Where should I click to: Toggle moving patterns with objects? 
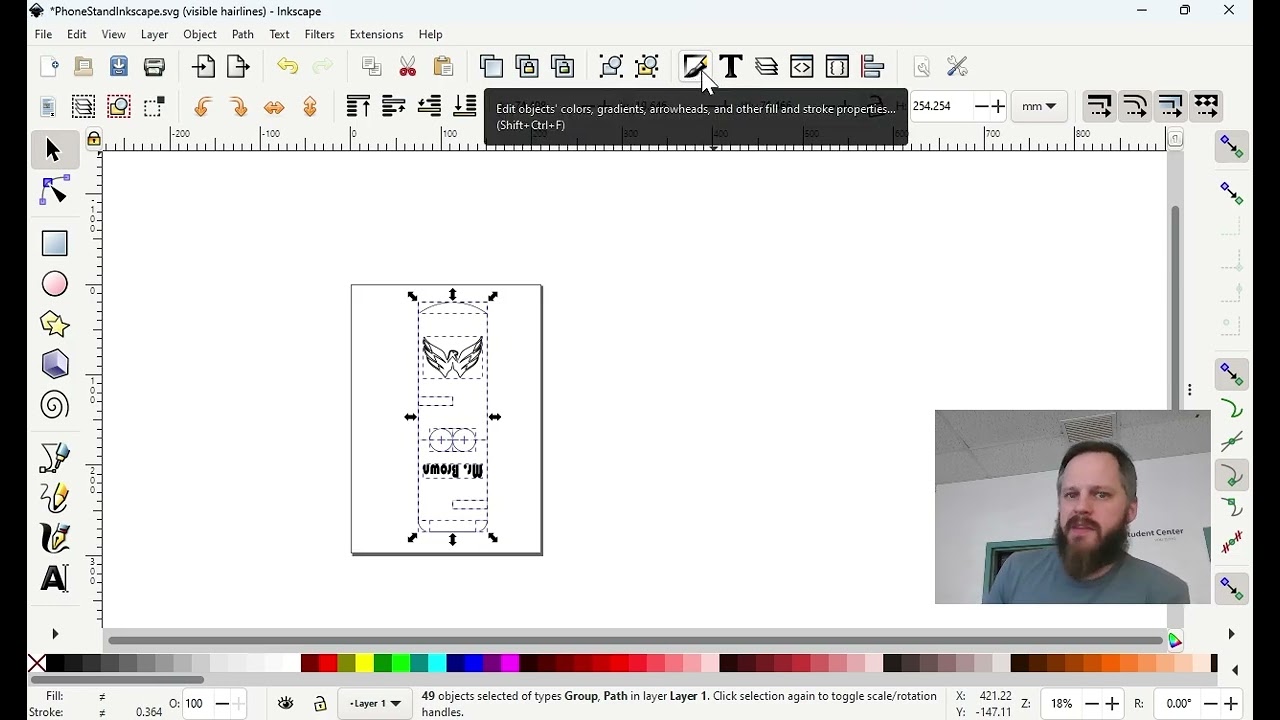1207,106
